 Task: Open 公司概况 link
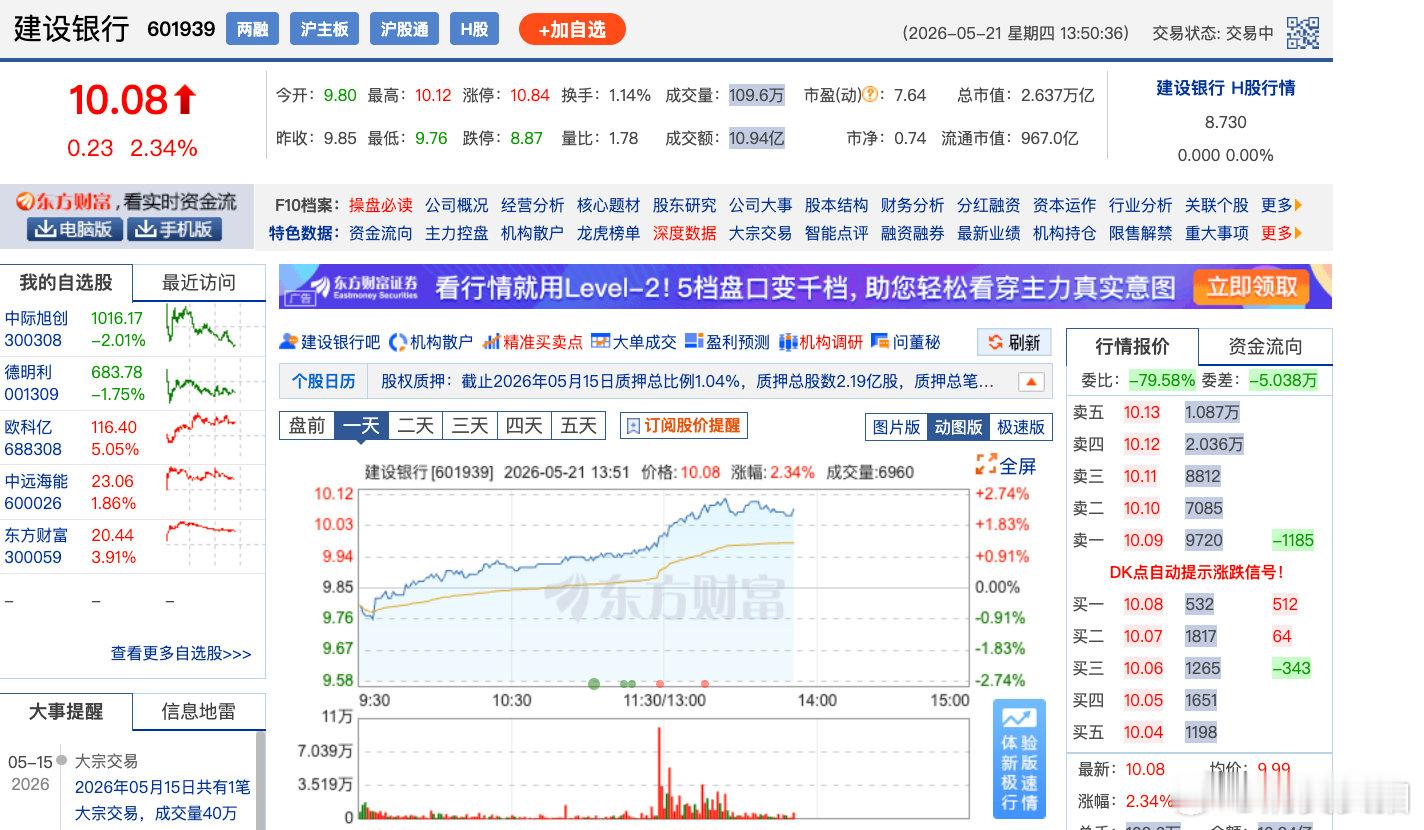pos(456,205)
